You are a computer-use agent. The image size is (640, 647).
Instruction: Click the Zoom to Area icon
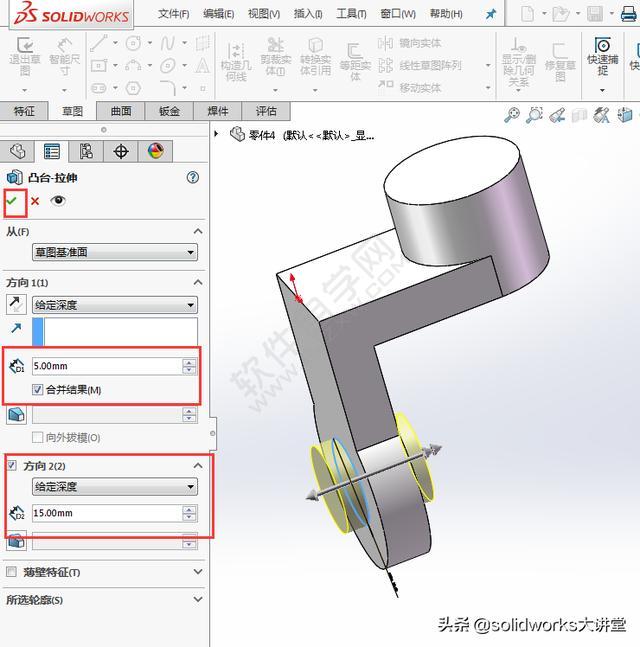point(534,115)
